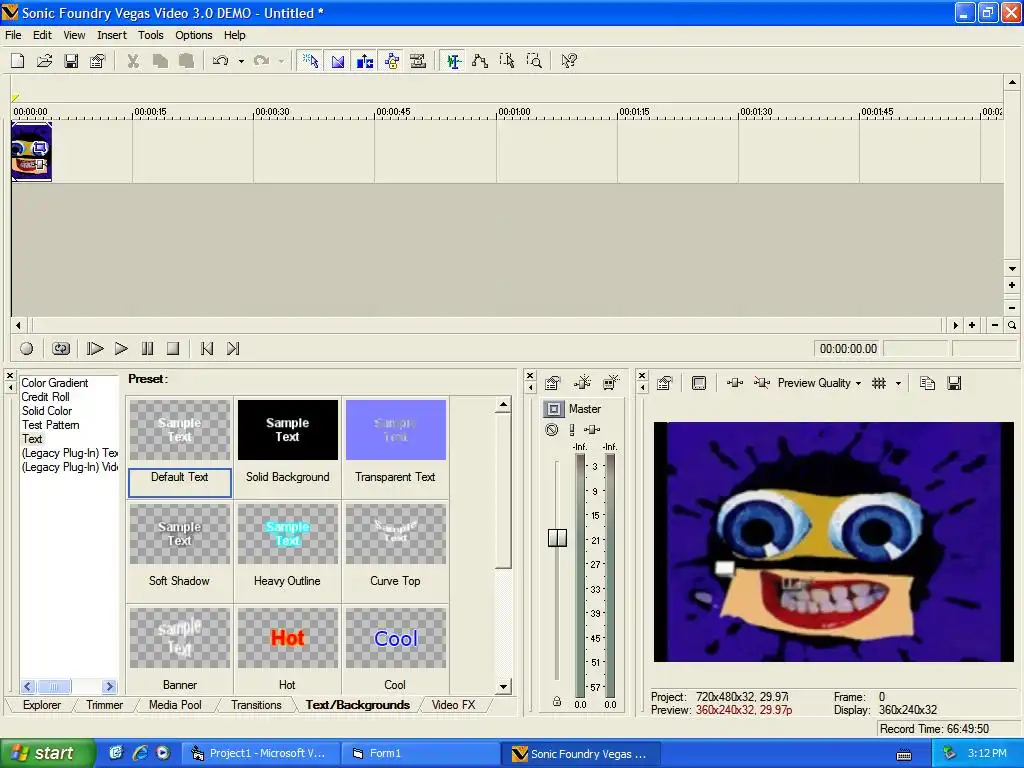Click the Master bus icon
1024x768 pixels.
click(554, 409)
